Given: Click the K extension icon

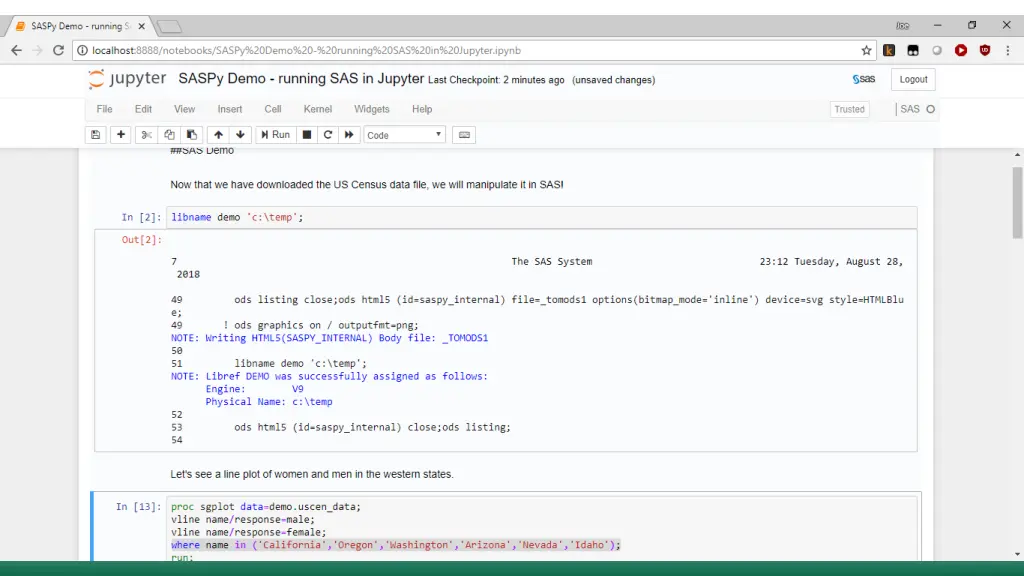Looking at the screenshot, I should tap(889, 50).
